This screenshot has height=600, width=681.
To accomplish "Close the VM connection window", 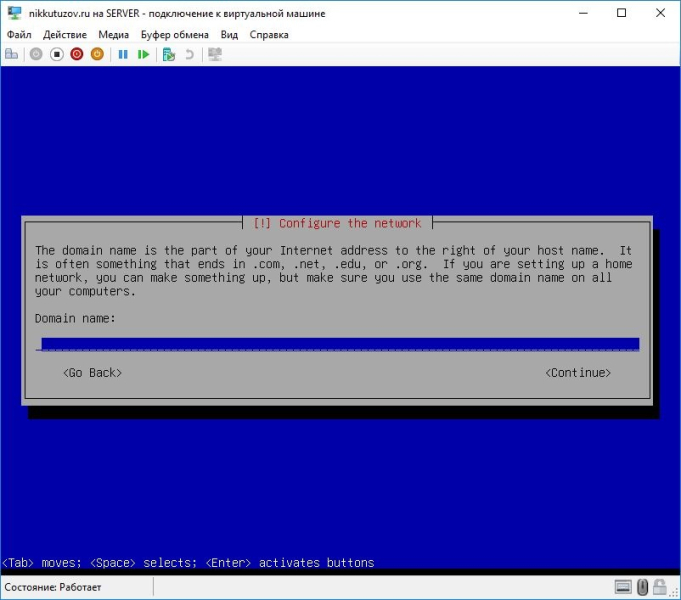I will (660, 13).
